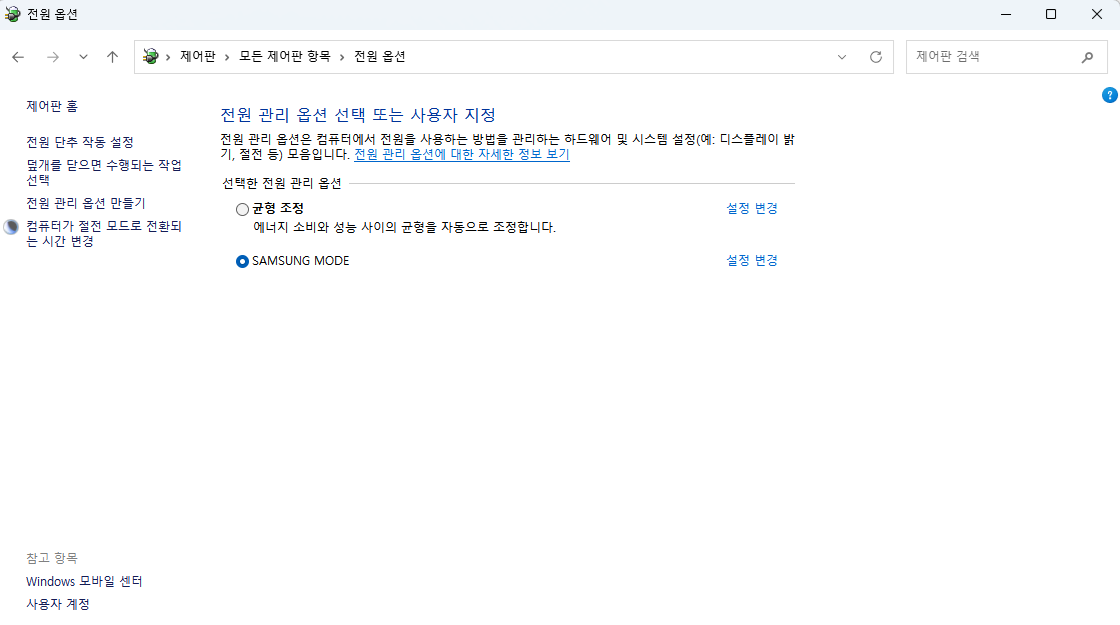Image resolution: width=1120 pixels, height=625 pixels.
Task: Click the search magnifier icon
Action: (x=1087, y=57)
